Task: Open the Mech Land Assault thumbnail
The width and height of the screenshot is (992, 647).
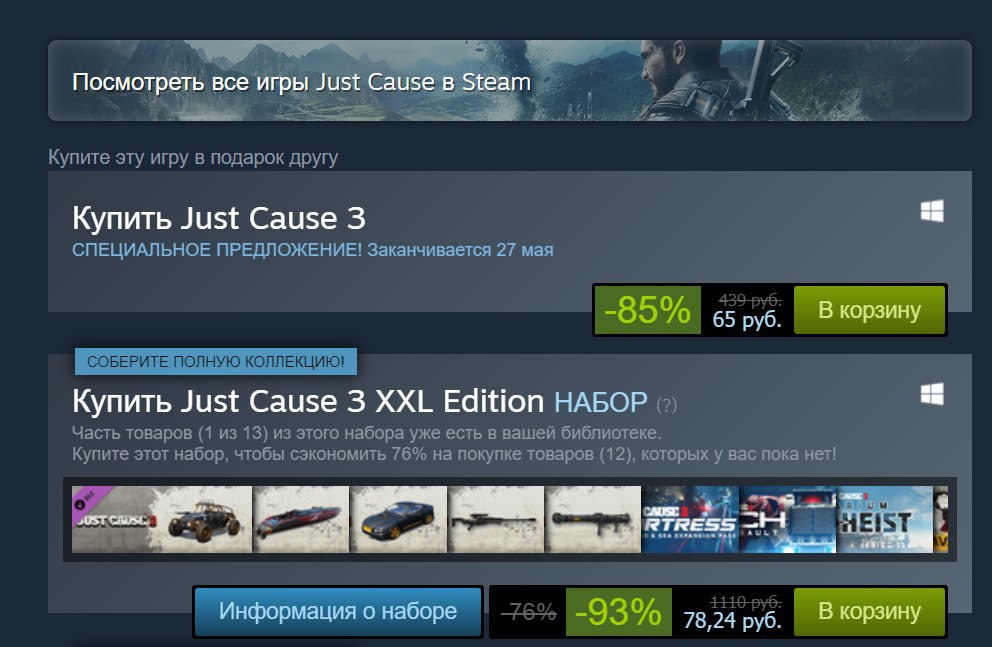Action: 788,519
